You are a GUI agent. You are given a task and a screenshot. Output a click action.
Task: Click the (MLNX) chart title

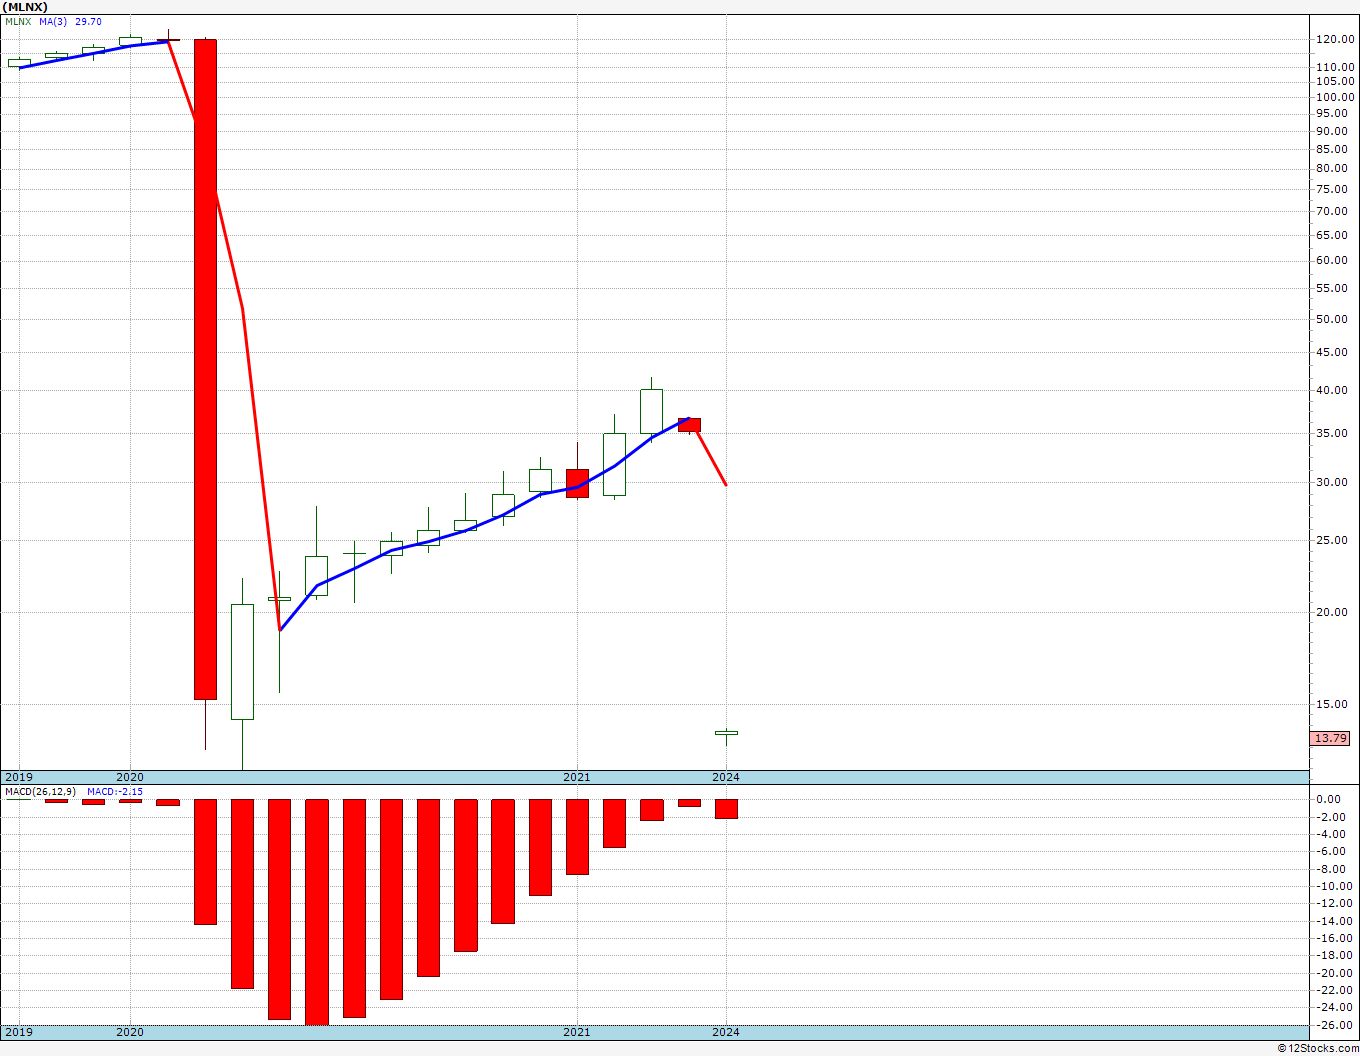pyautogui.click(x=25, y=6)
